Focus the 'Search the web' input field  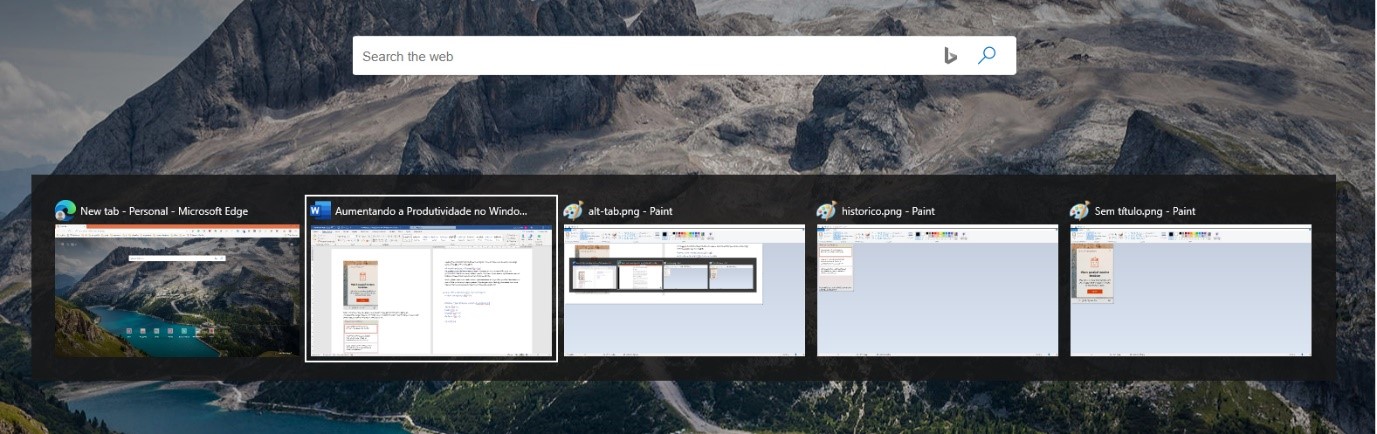pos(640,56)
